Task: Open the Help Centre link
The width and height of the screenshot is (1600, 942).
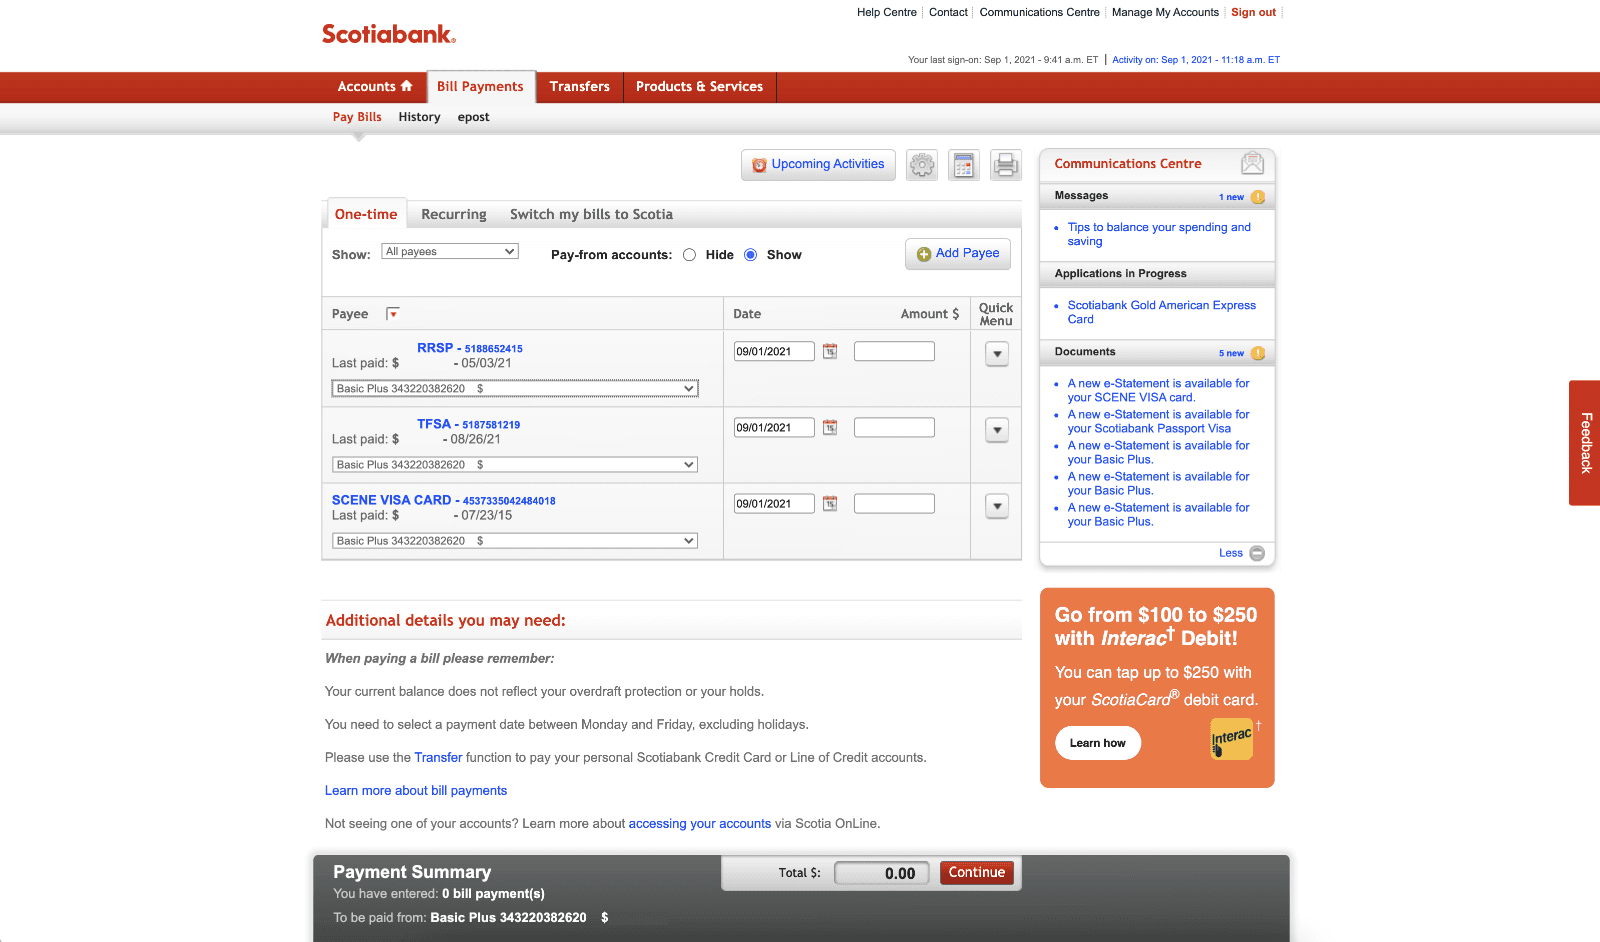Action: (887, 12)
